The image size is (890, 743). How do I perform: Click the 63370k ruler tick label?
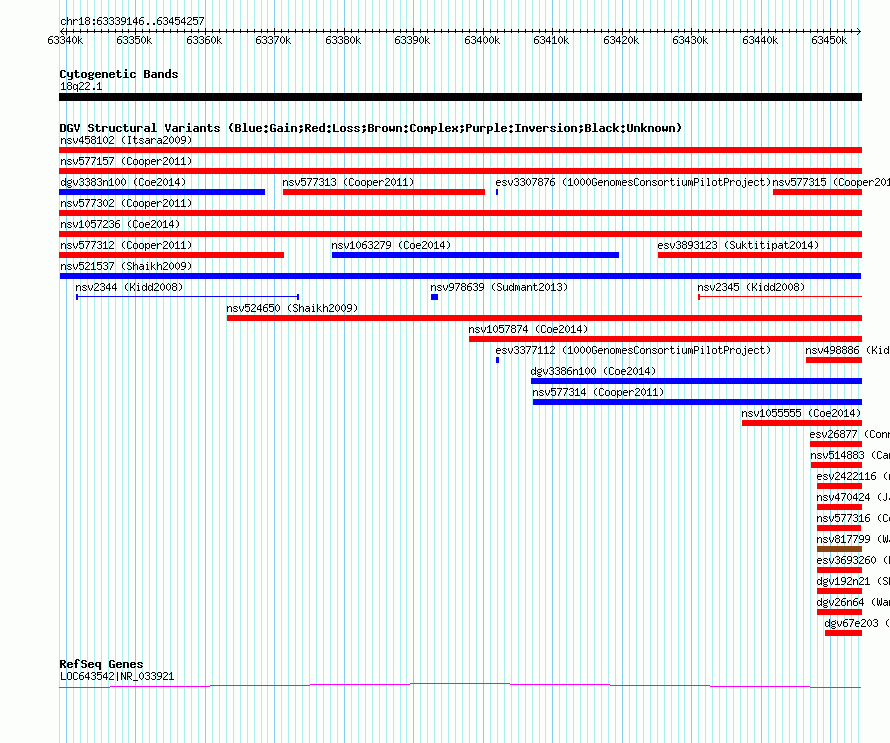coord(273,40)
